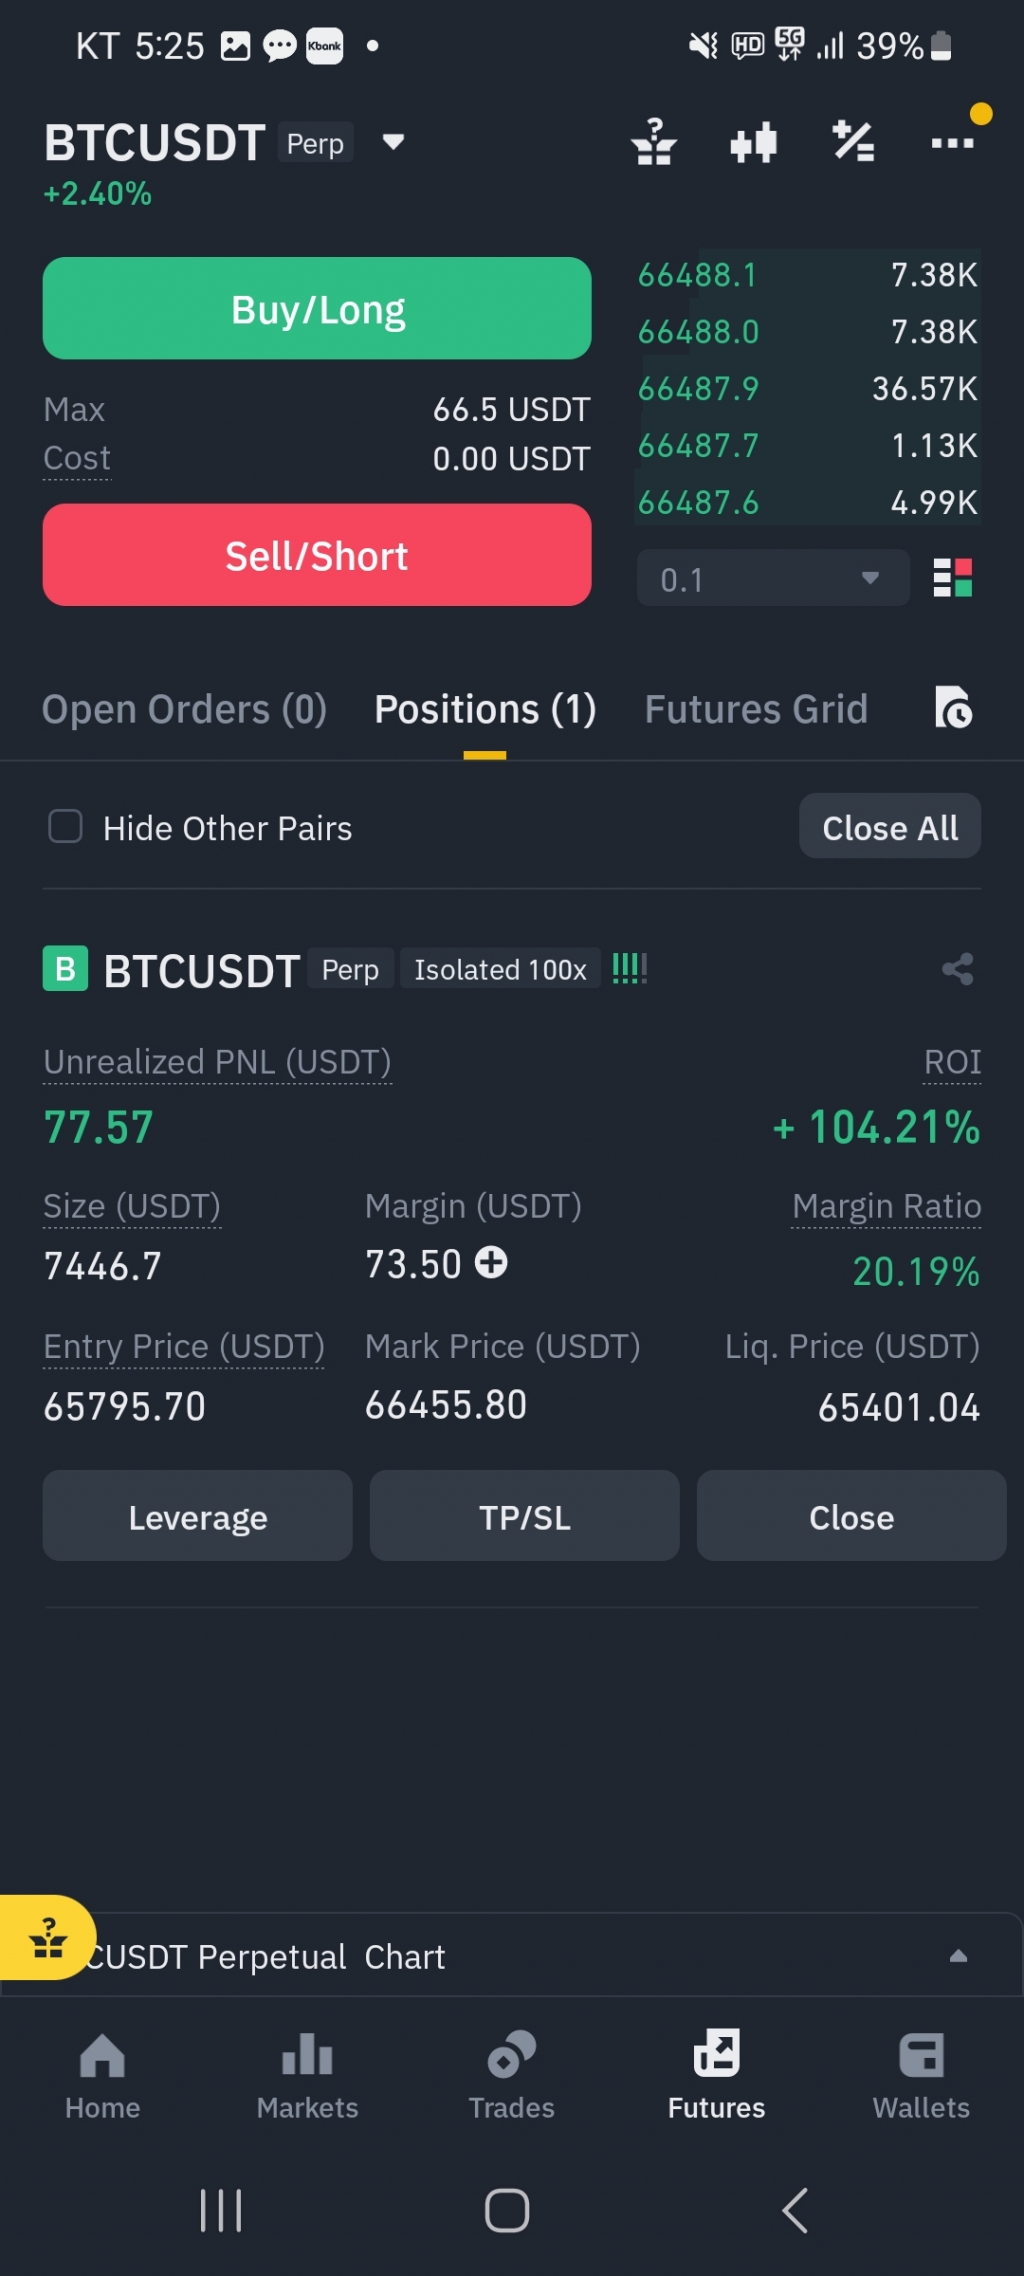The height and width of the screenshot is (2276, 1024).
Task: Open TP/SL settings for the position
Action: (524, 1516)
